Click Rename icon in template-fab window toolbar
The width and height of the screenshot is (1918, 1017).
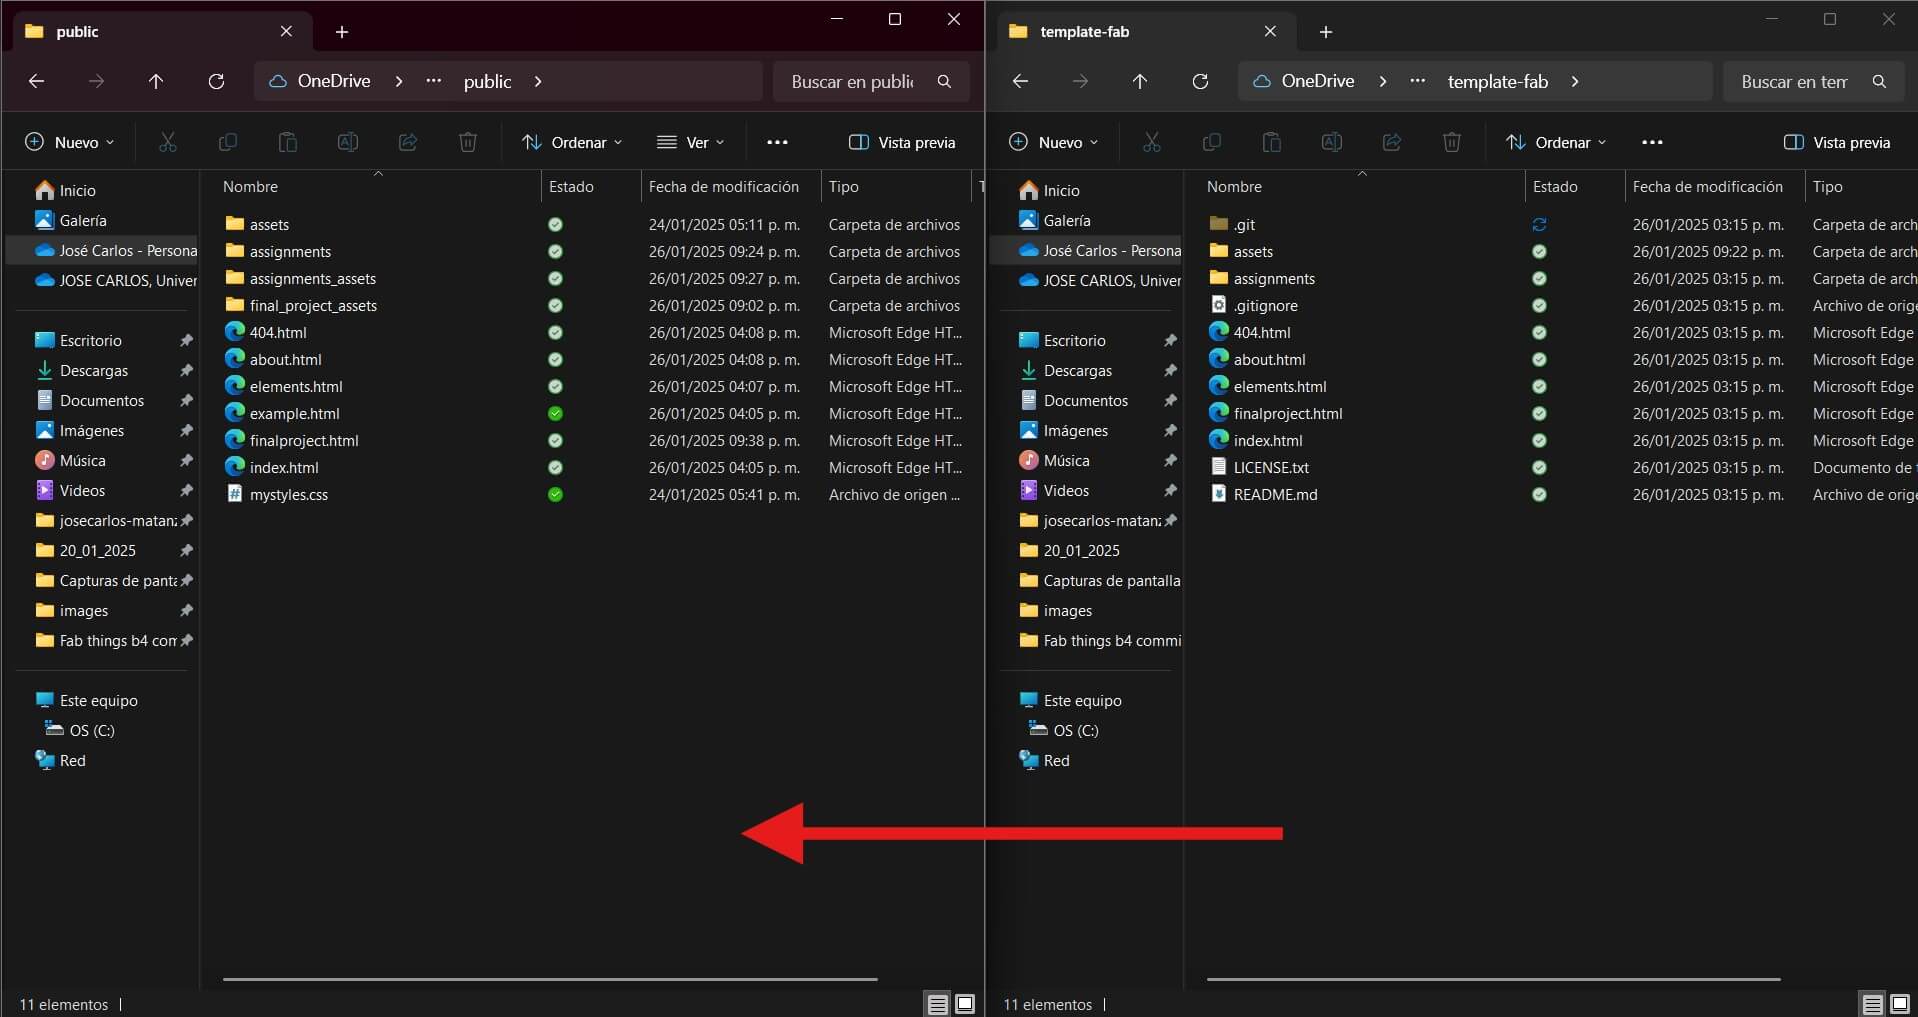pos(1332,142)
